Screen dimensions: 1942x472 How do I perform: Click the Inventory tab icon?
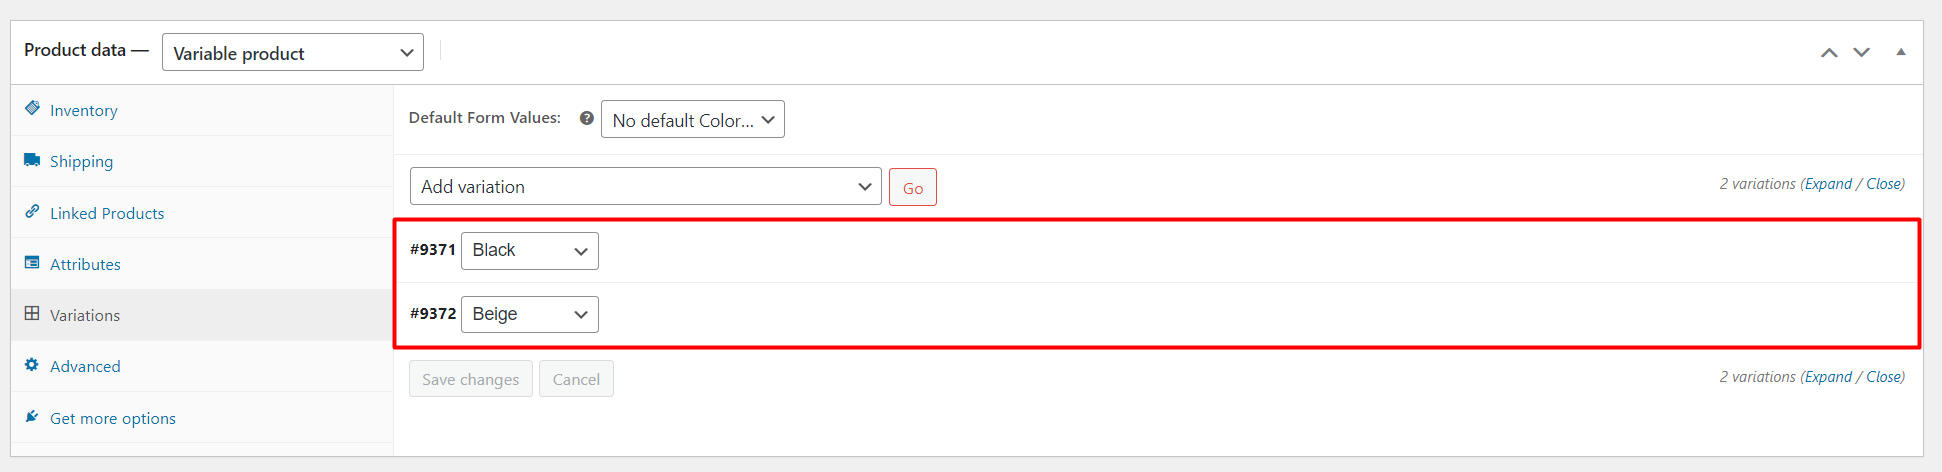click(32, 108)
